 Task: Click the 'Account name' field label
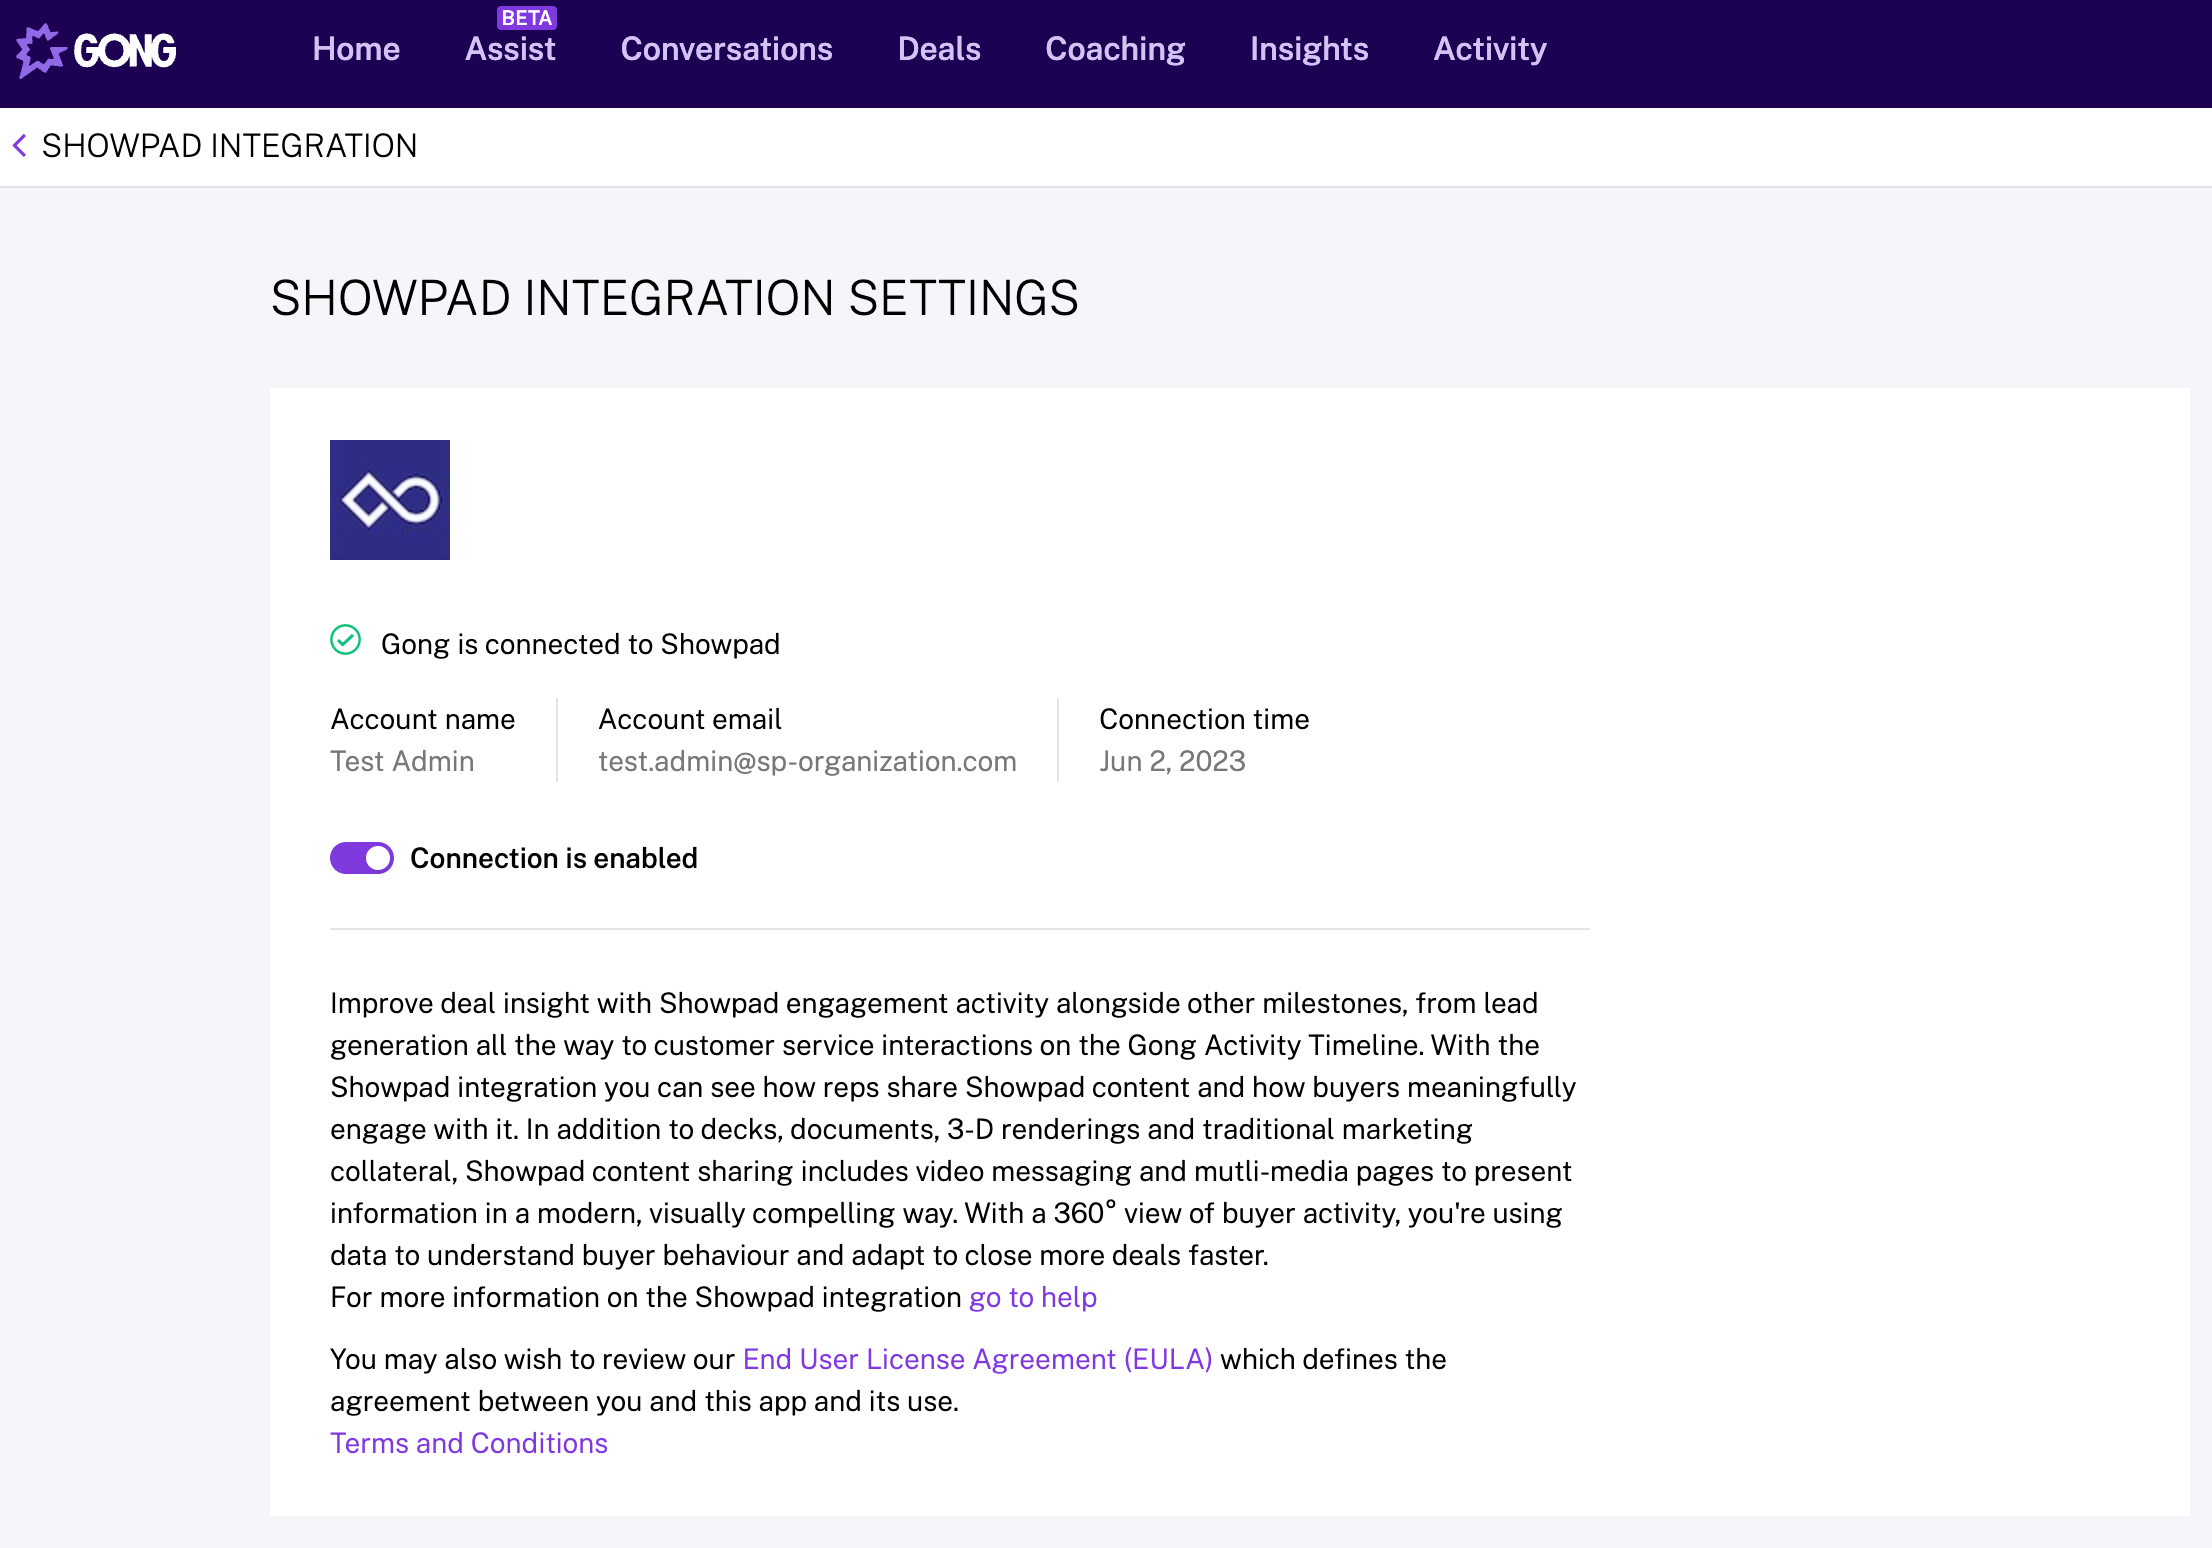[423, 719]
